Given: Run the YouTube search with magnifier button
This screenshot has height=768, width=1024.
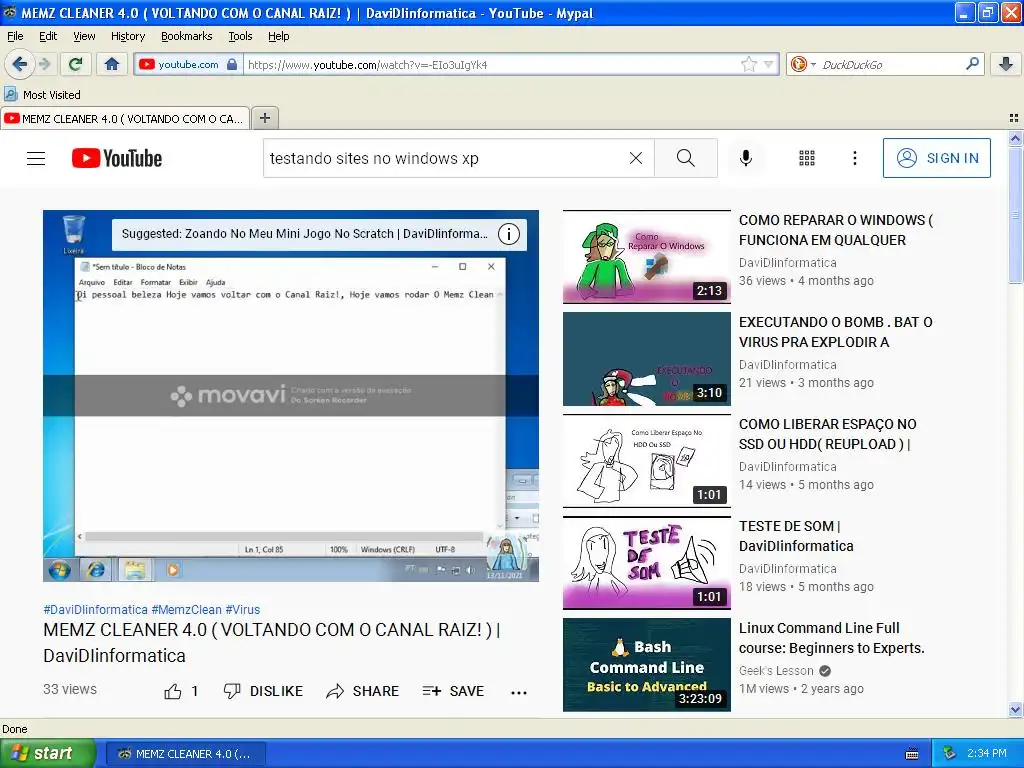Looking at the screenshot, I should [x=686, y=158].
